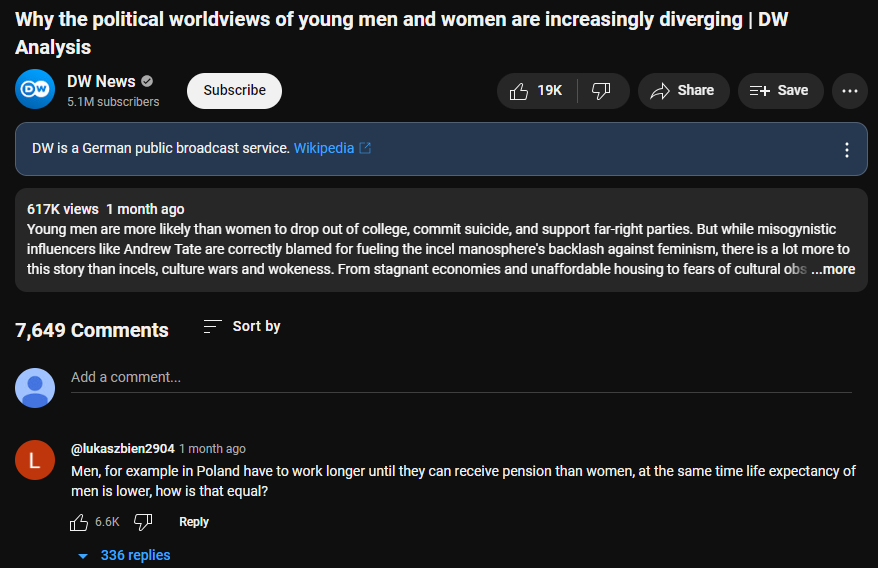
Task: Expand the description with ...more
Action: (x=833, y=269)
